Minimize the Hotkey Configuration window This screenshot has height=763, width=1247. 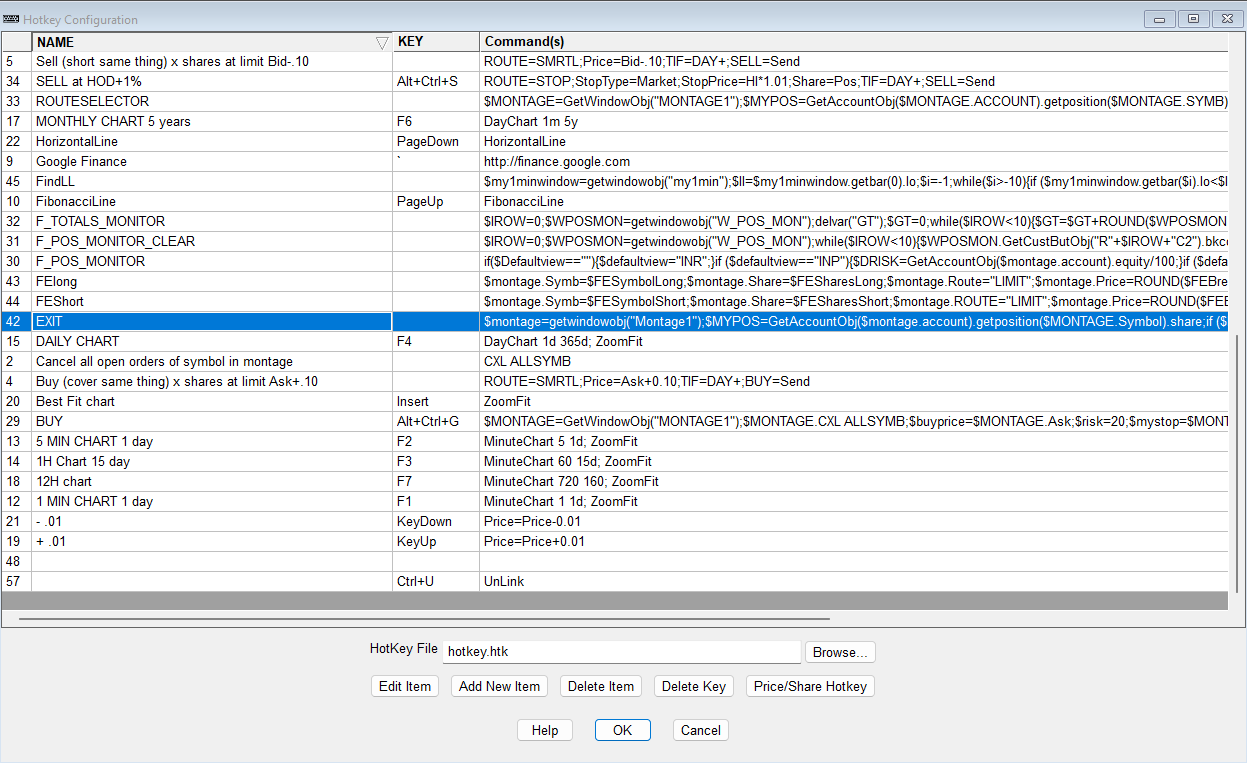click(x=1161, y=19)
